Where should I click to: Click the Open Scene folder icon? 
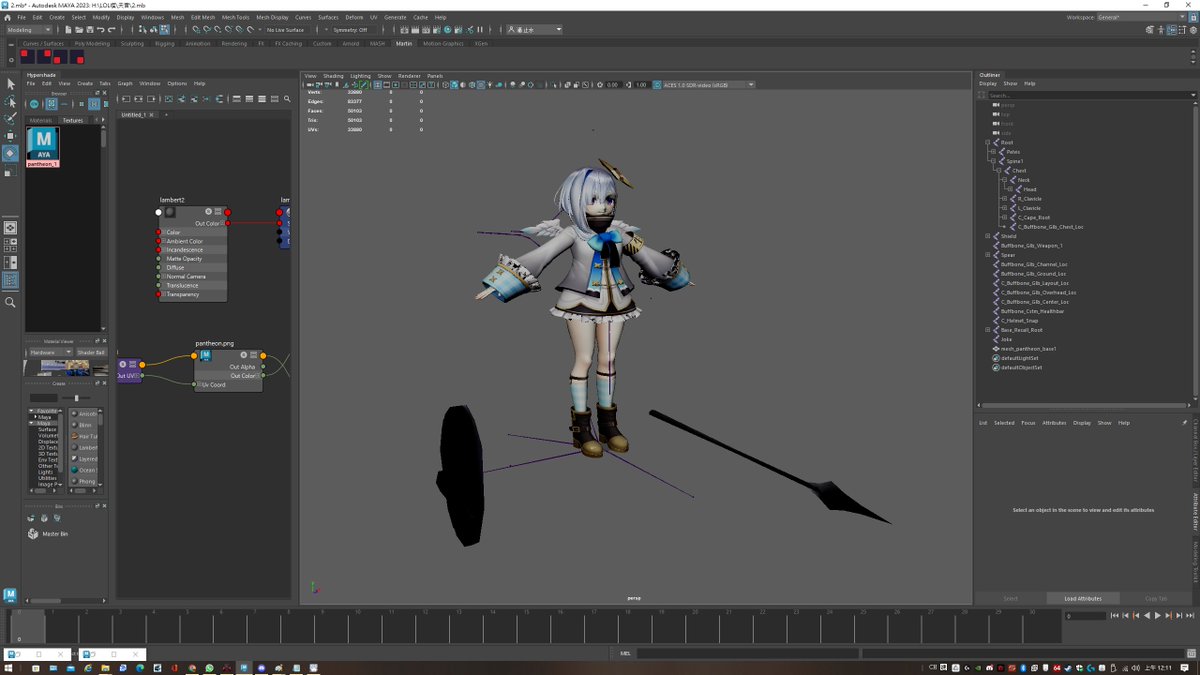78,30
